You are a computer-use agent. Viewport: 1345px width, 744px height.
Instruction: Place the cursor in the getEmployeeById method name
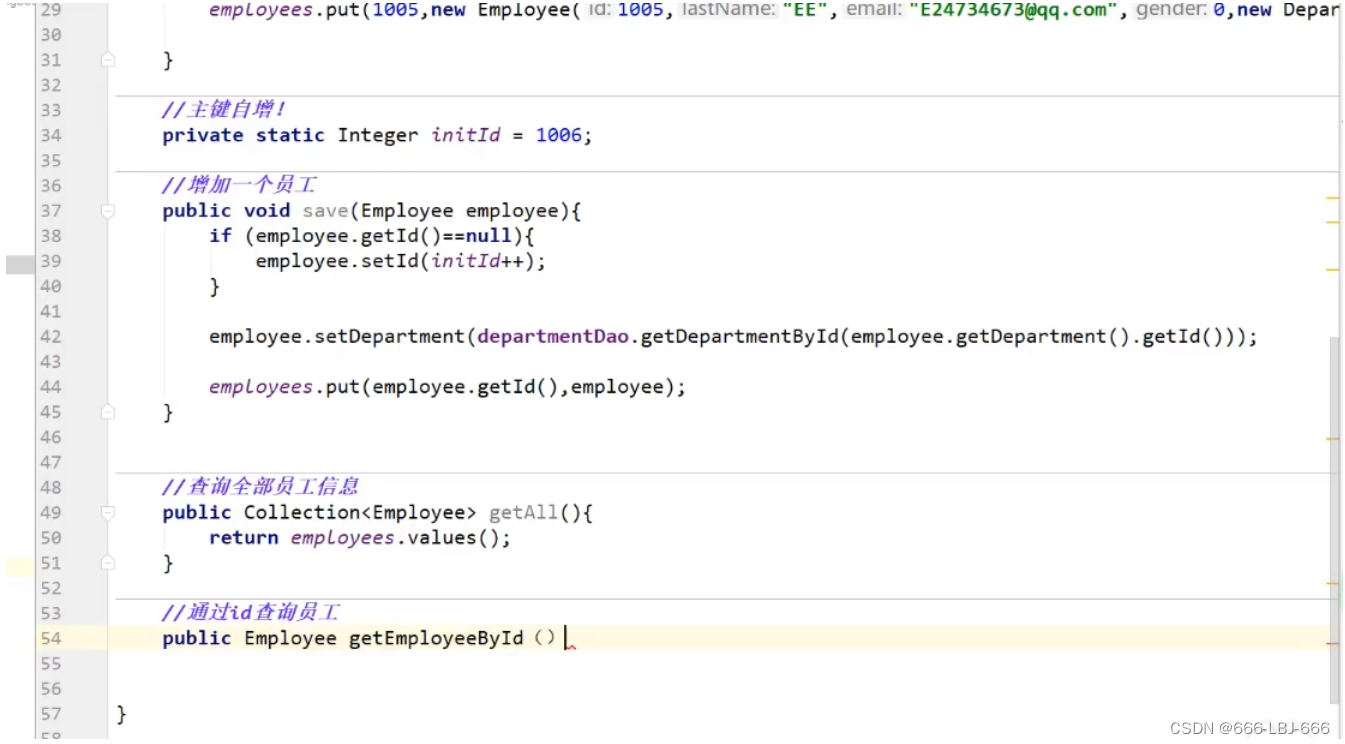[x=436, y=638]
